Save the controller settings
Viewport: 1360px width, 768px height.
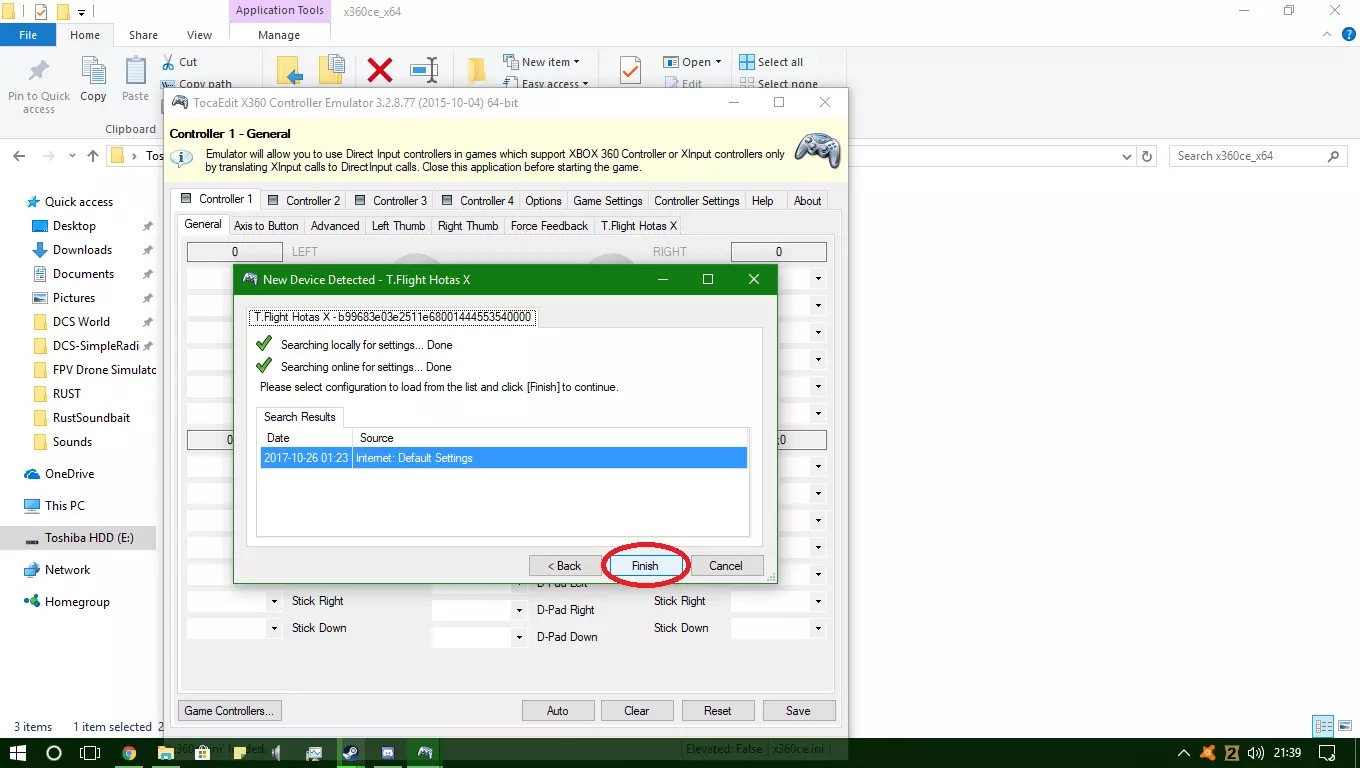pos(798,711)
